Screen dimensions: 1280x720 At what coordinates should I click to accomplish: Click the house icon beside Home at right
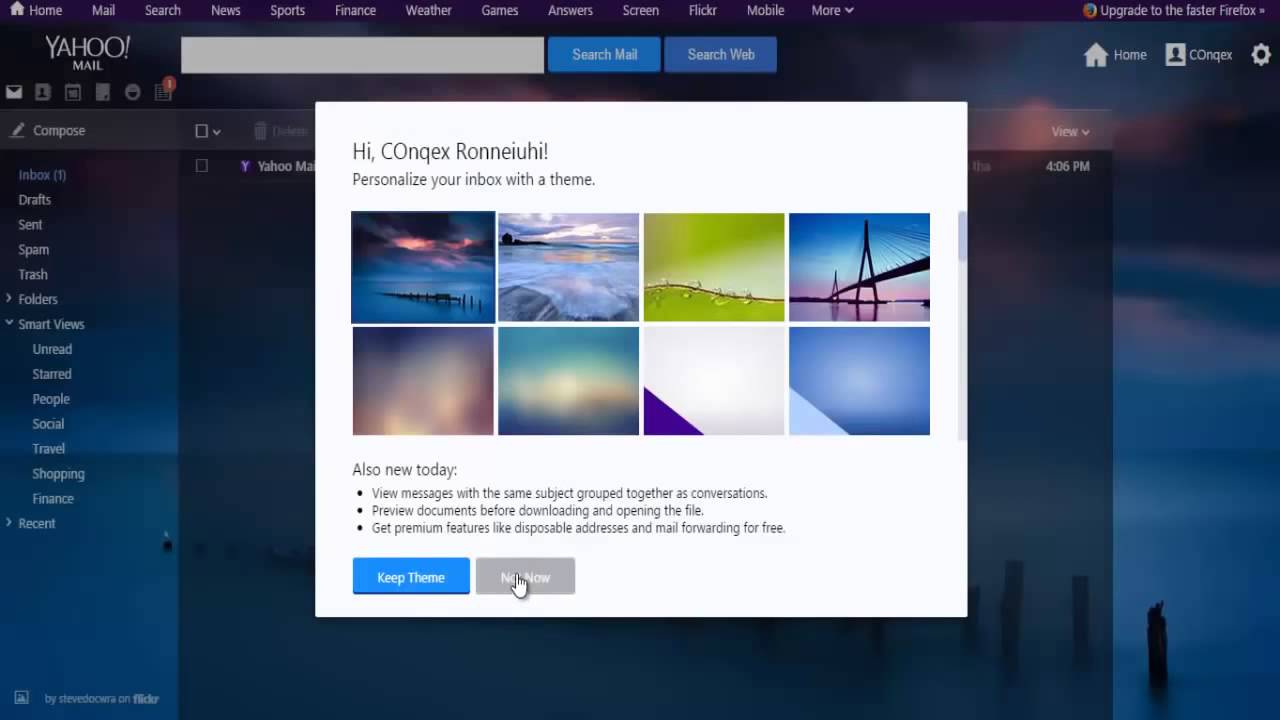coord(1096,55)
